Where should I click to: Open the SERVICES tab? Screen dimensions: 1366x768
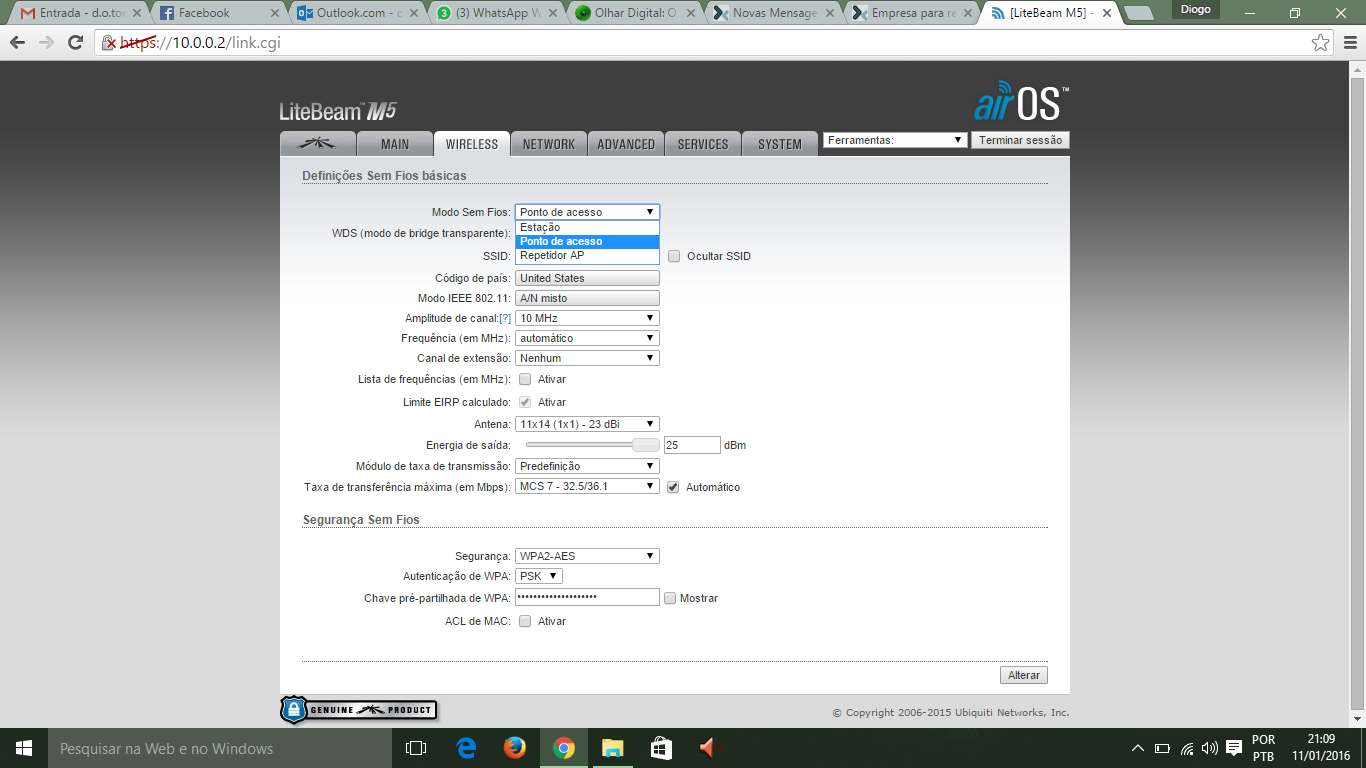(x=703, y=144)
